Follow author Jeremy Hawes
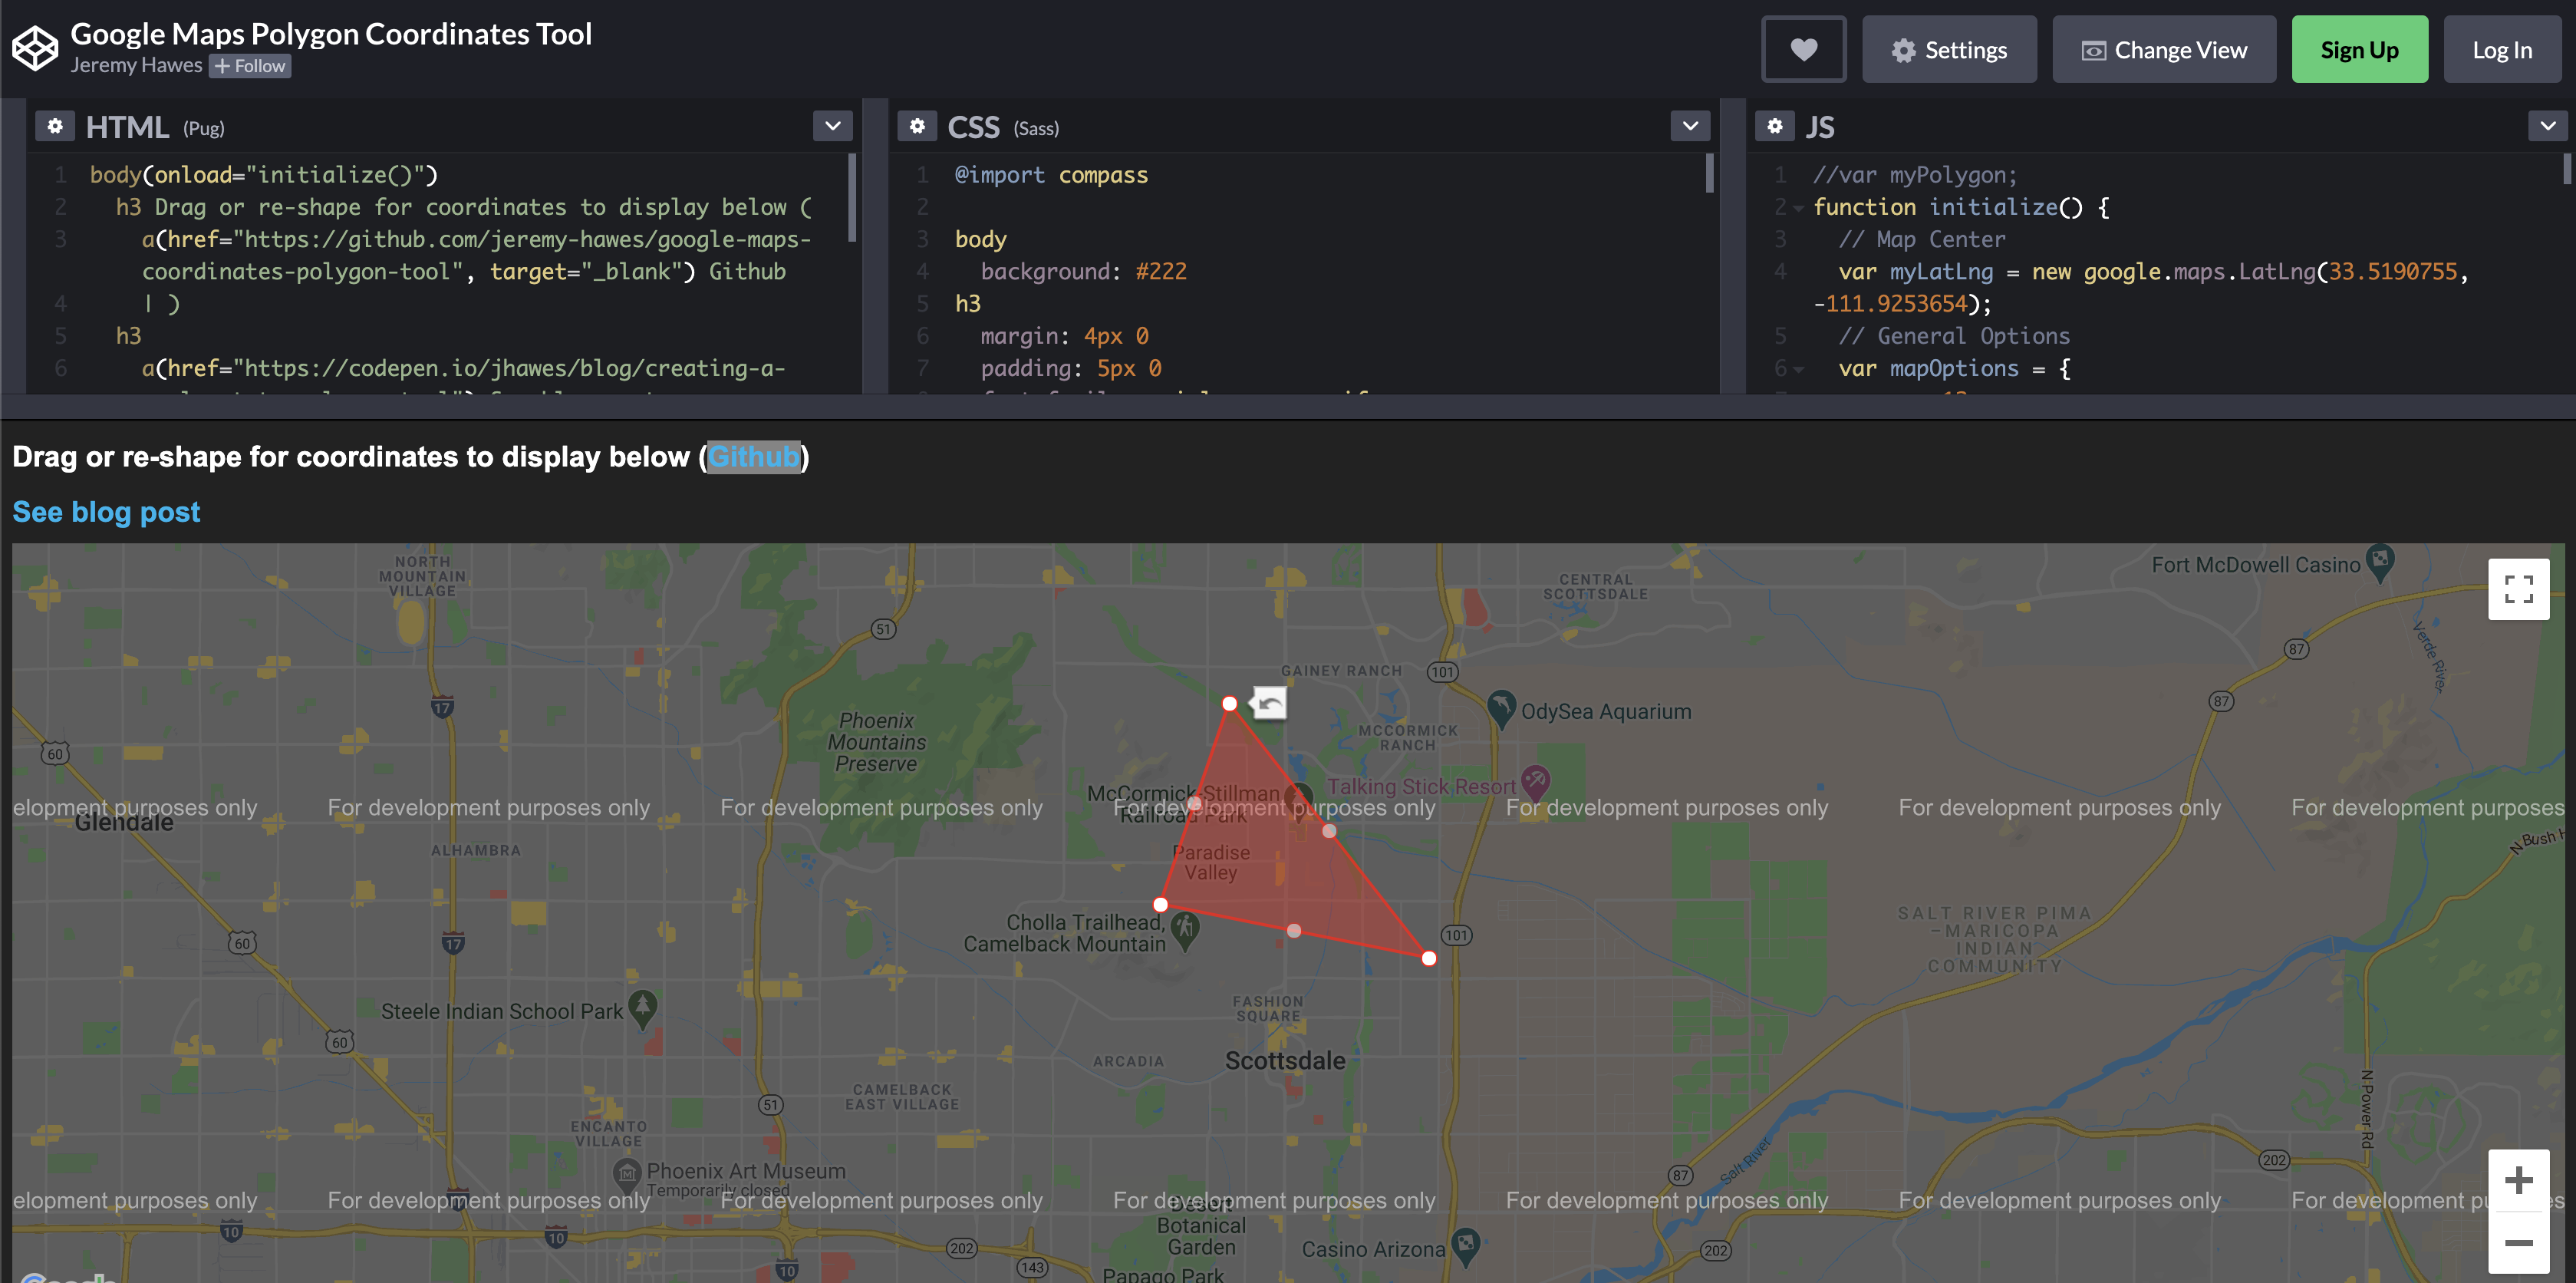This screenshot has height=1283, width=2576. 250,66
